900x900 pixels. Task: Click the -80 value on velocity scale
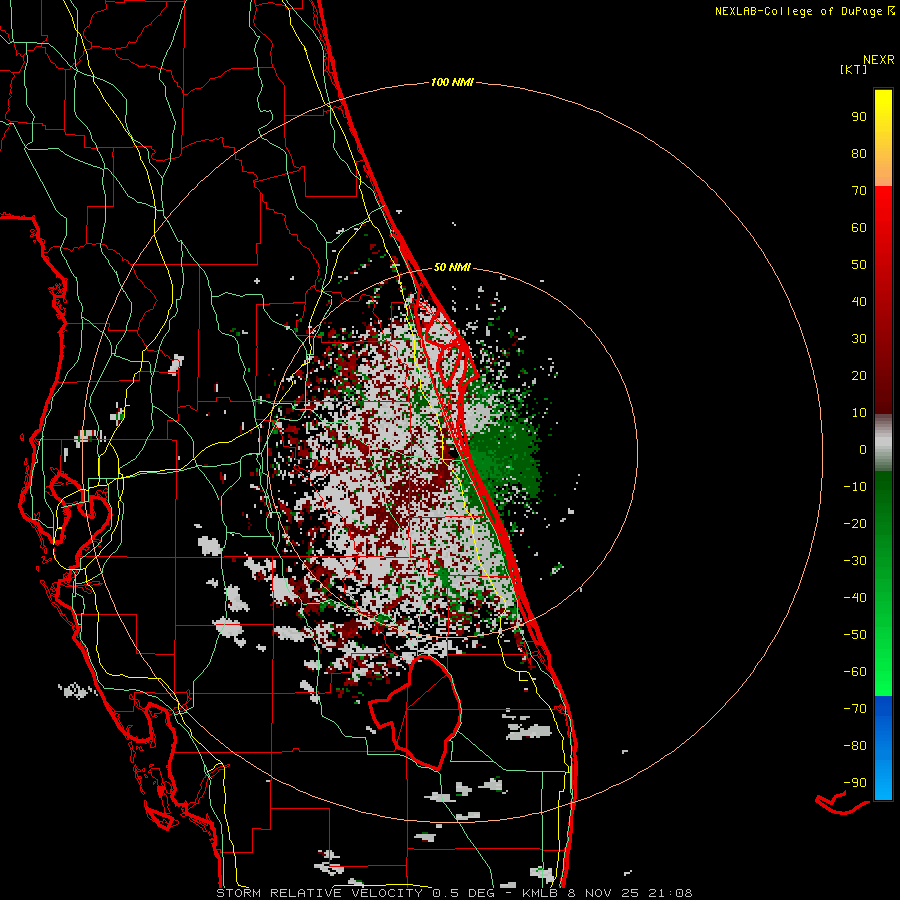click(855, 746)
